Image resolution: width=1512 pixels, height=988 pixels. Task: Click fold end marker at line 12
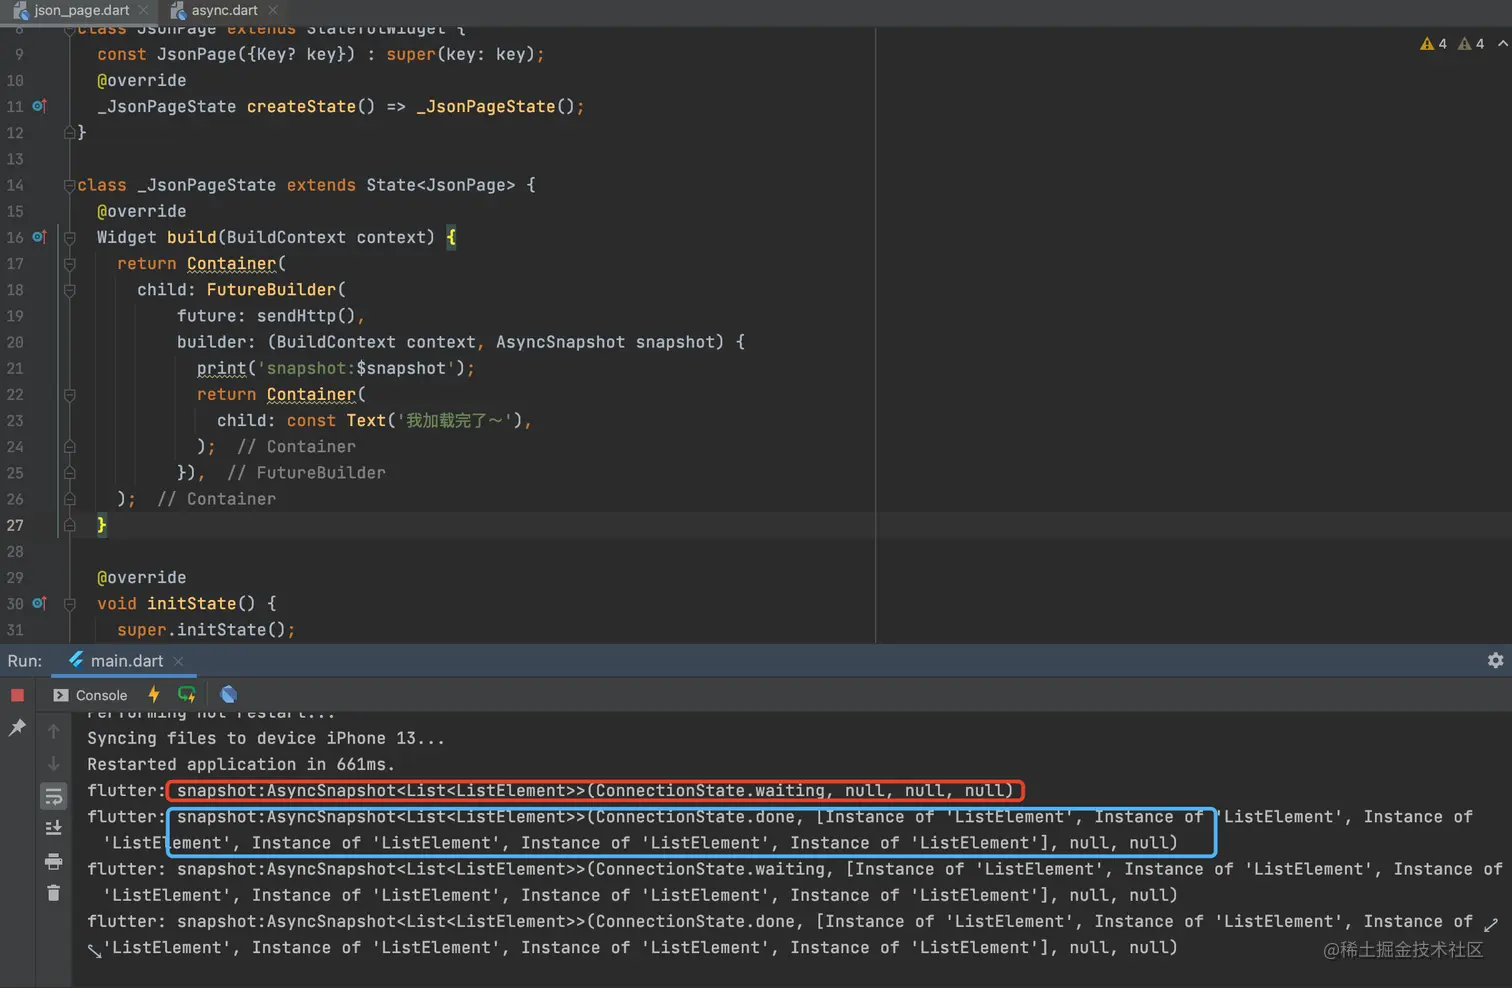(x=69, y=132)
